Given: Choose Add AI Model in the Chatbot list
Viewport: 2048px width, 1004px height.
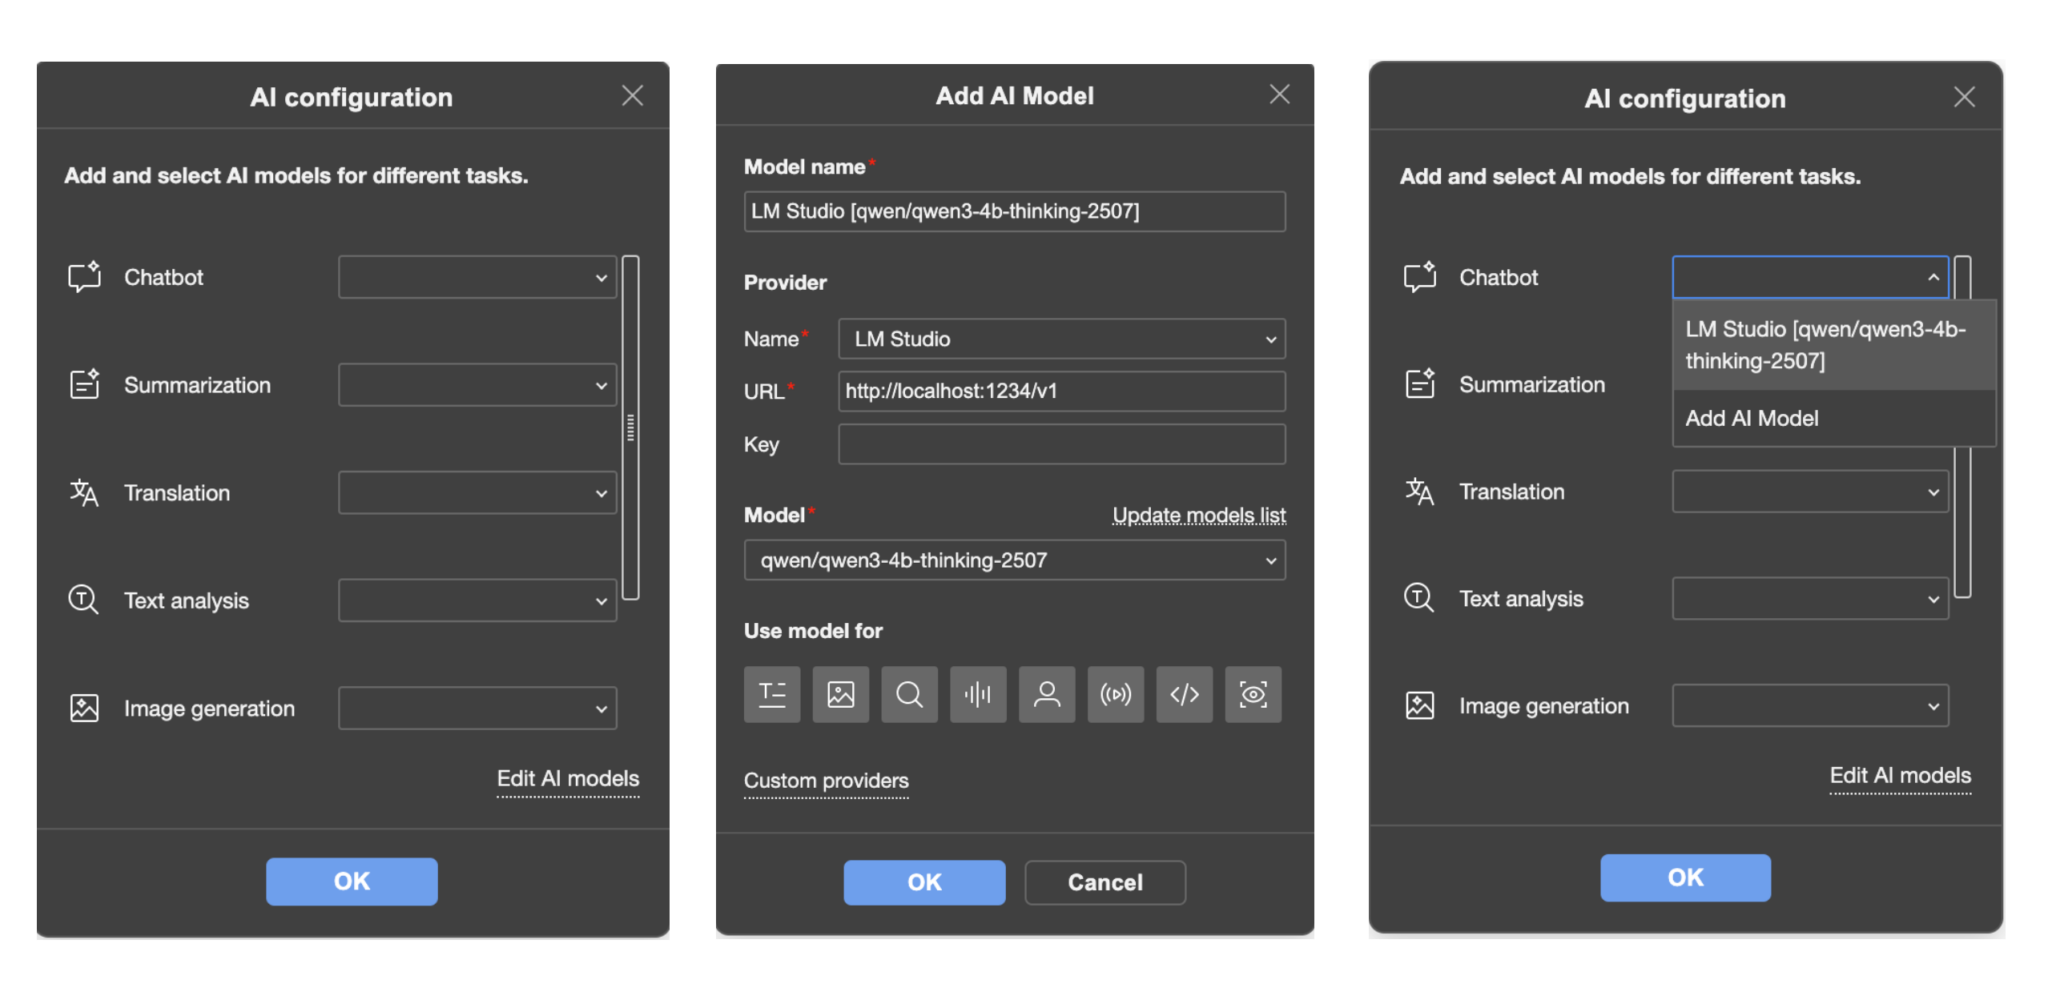Looking at the screenshot, I should point(1752,418).
